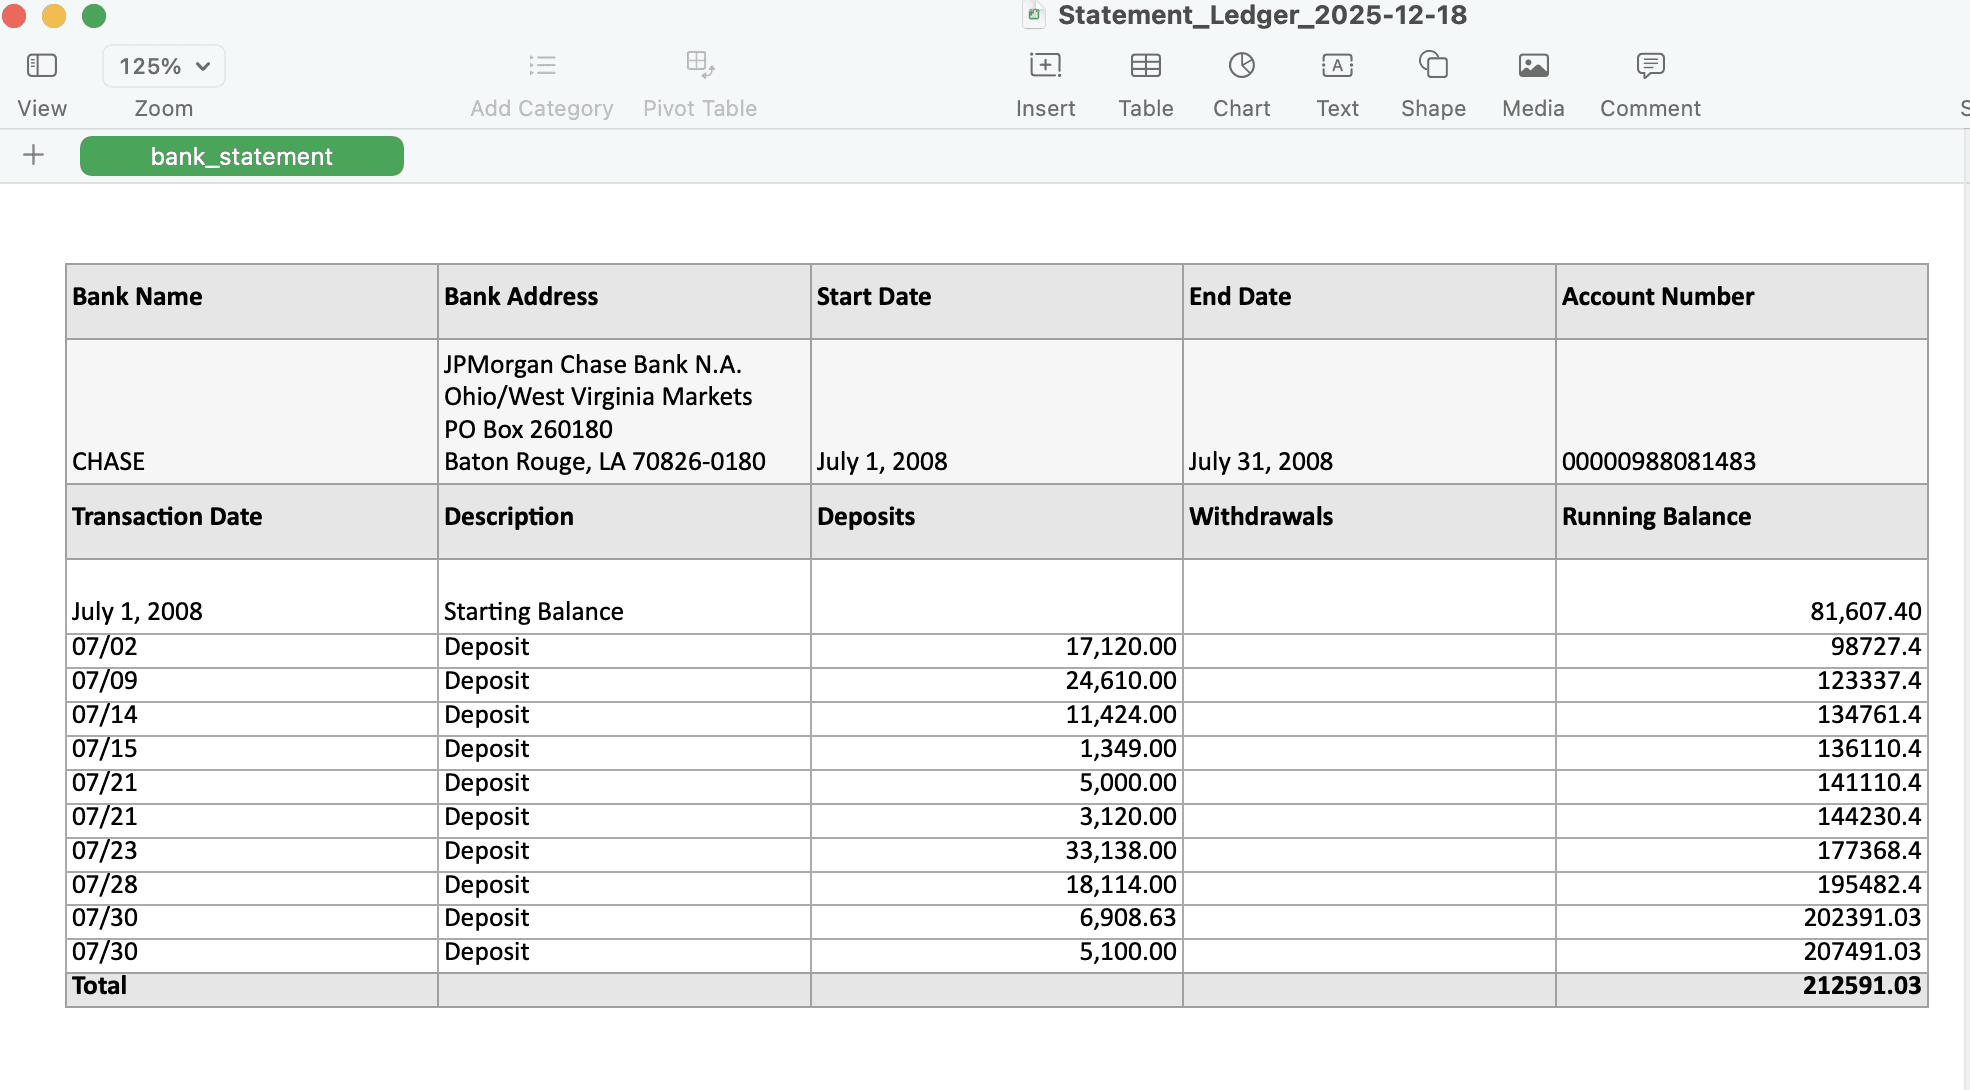Select the Text box icon
Viewport: 1970px width, 1090px height.
pyautogui.click(x=1337, y=65)
